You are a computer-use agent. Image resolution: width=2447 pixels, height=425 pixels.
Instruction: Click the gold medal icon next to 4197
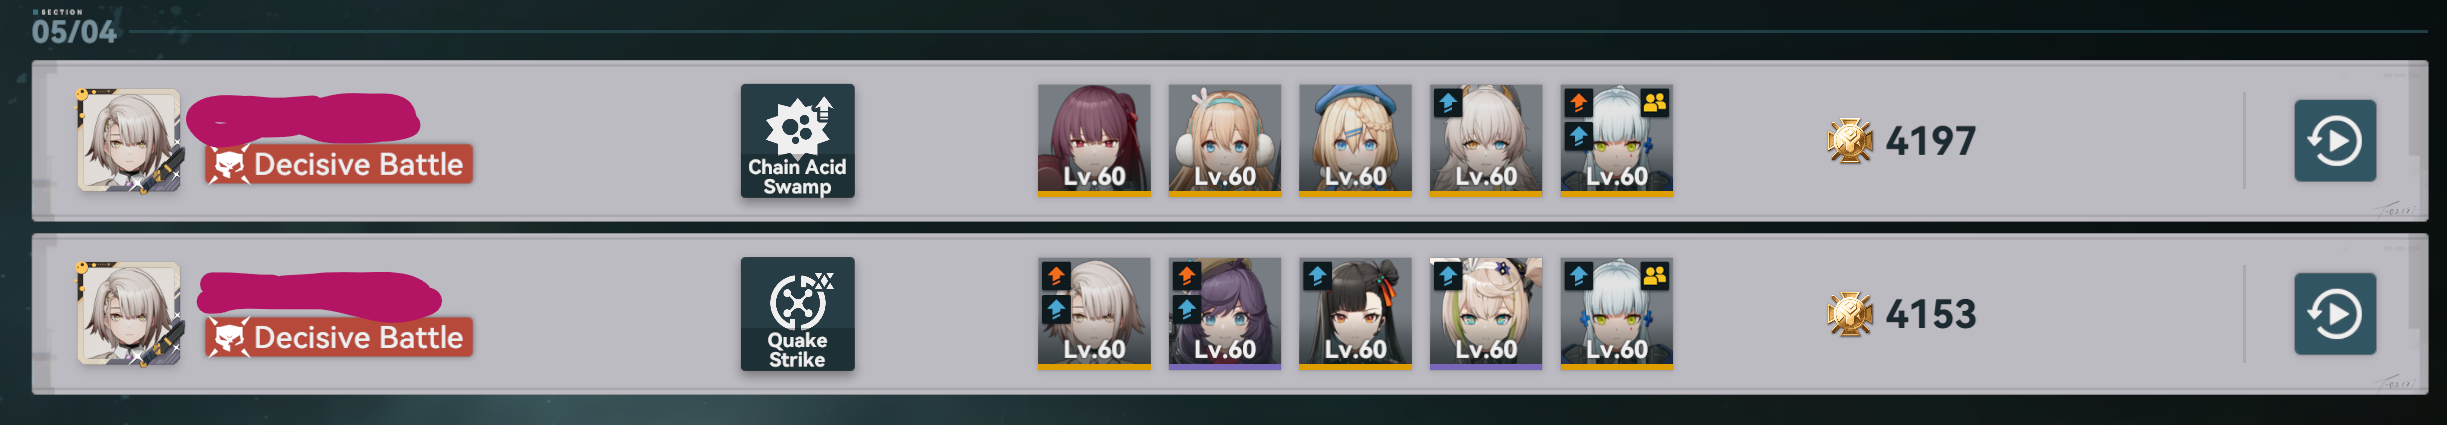coord(1850,141)
